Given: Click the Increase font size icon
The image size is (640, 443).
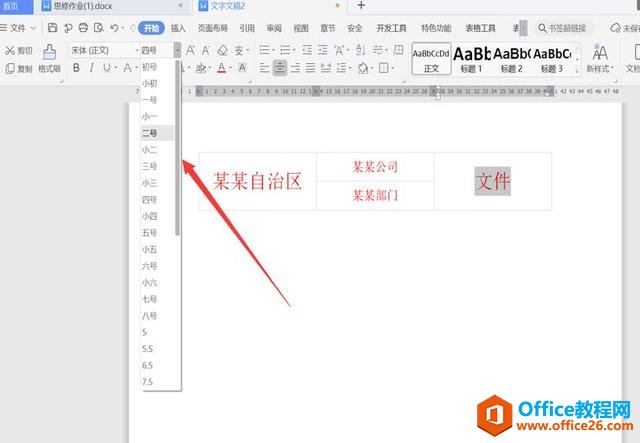Looking at the screenshot, I should [x=190, y=50].
